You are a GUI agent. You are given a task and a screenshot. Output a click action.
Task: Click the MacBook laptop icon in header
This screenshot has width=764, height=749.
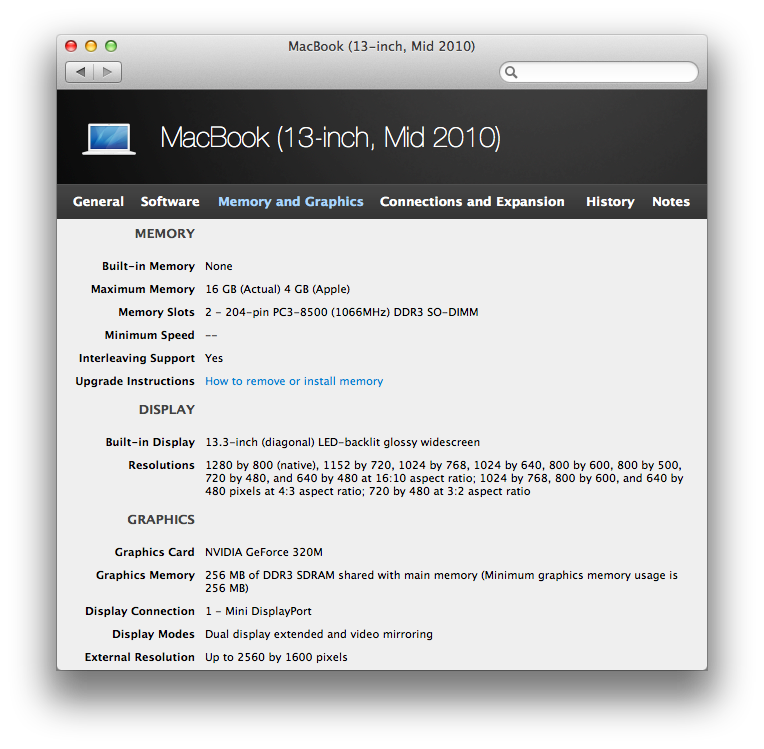coord(109,139)
